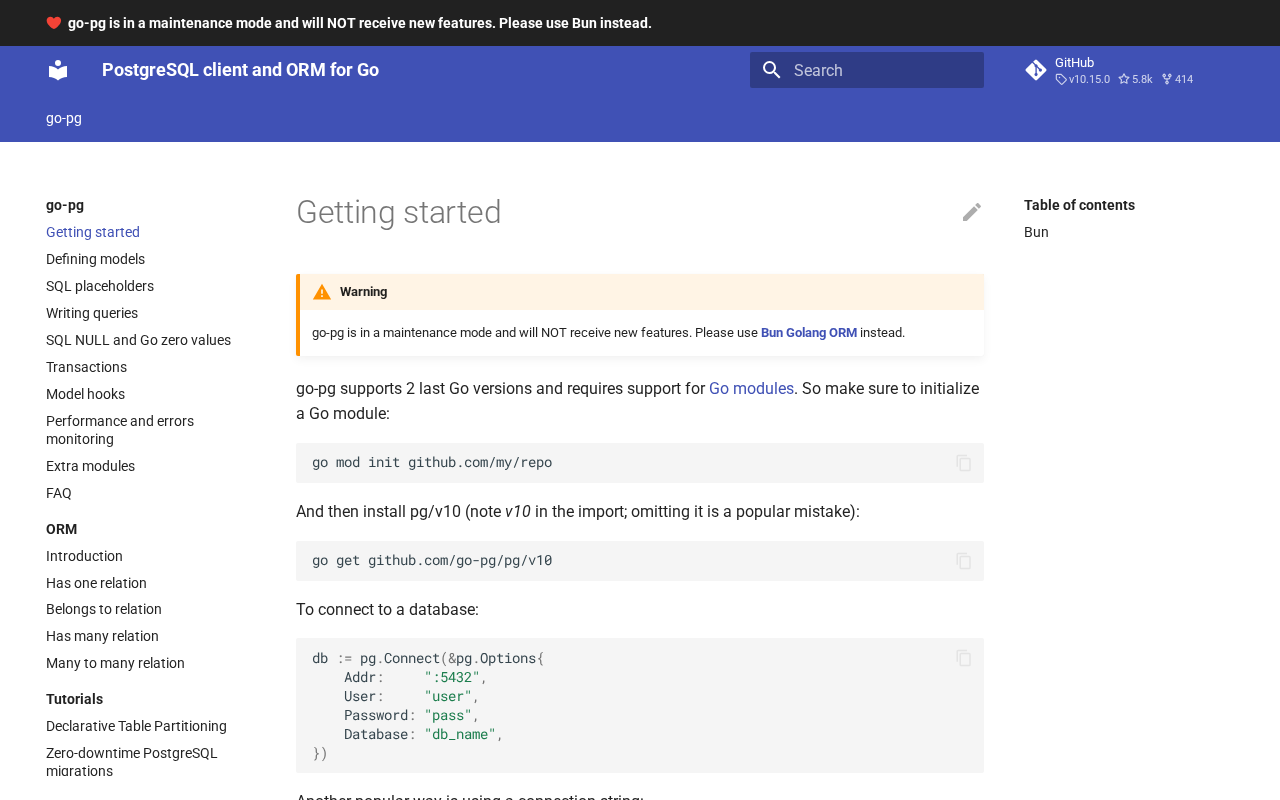This screenshot has width=1280, height=800.
Task: Copy the pg.Connect code block
Action: 963,658
